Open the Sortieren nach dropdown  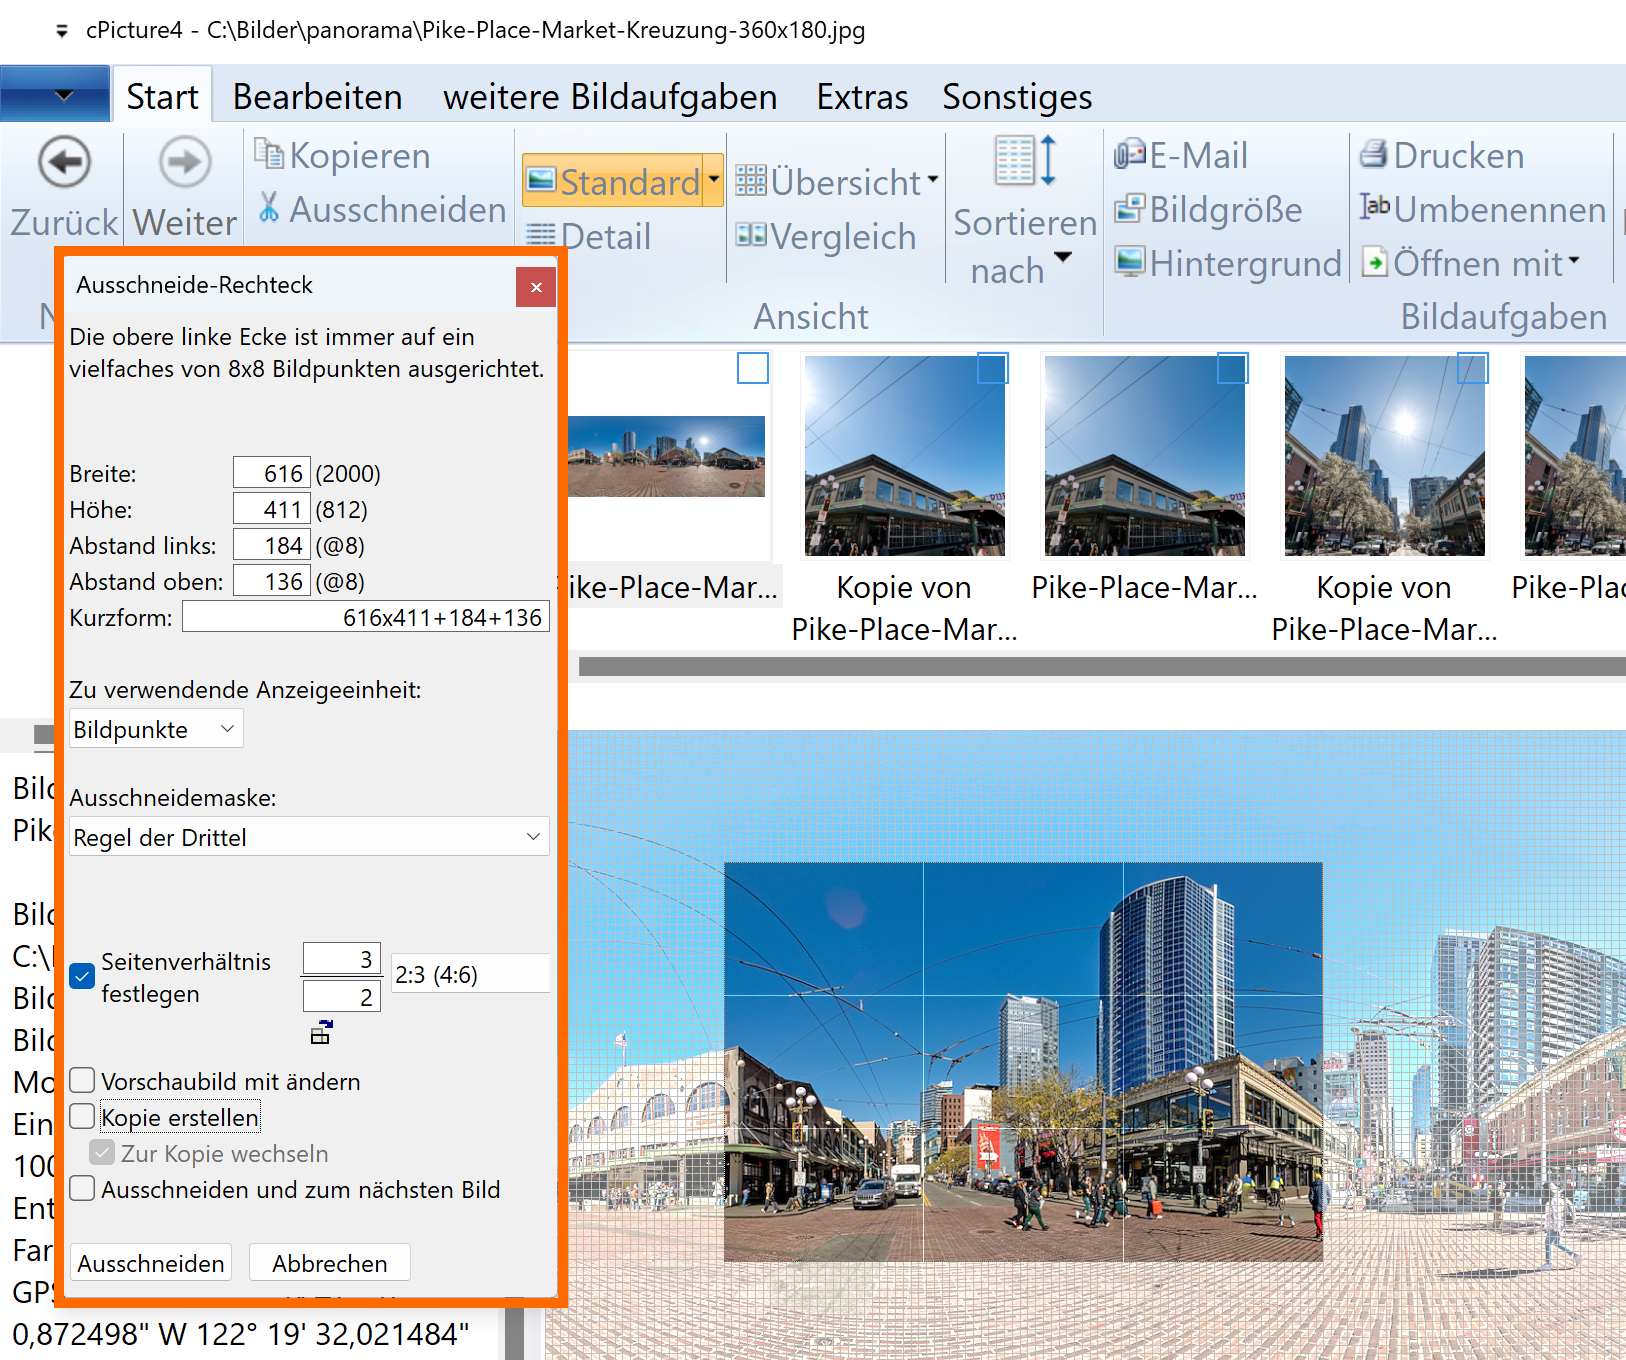1024,246
